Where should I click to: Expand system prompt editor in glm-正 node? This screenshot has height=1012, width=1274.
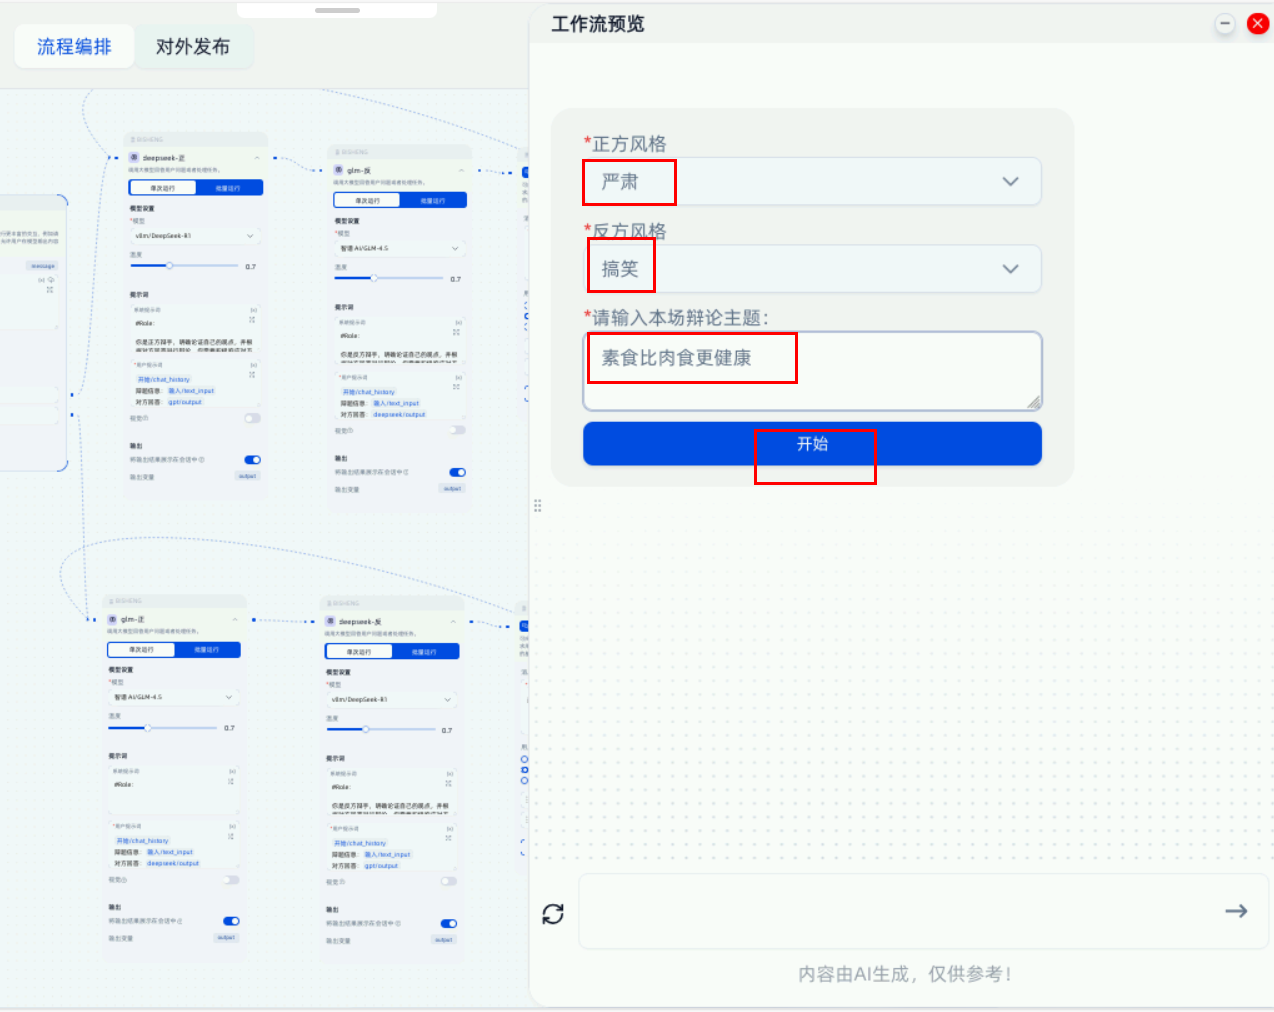coord(231,782)
